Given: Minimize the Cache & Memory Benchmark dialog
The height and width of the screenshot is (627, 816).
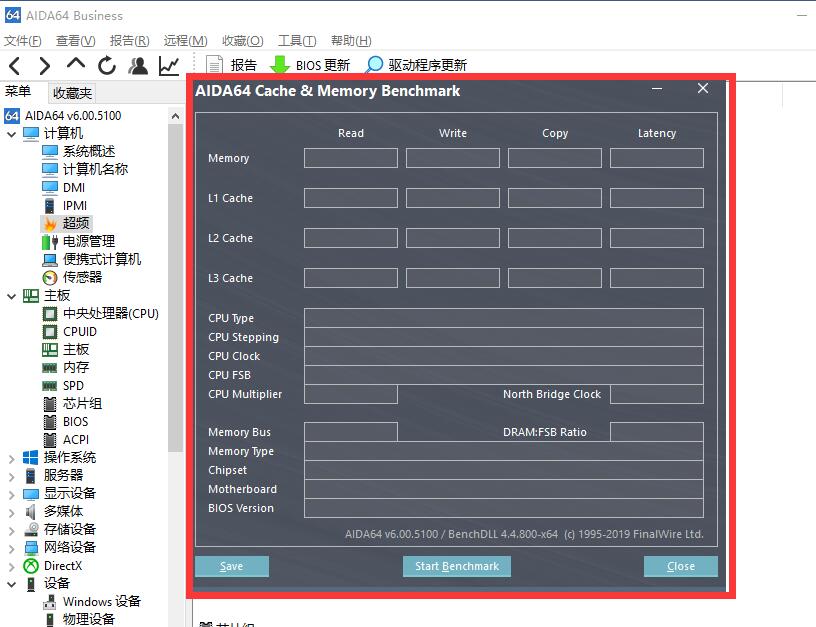Looking at the screenshot, I should pyautogui.click(x=657, y=89).
